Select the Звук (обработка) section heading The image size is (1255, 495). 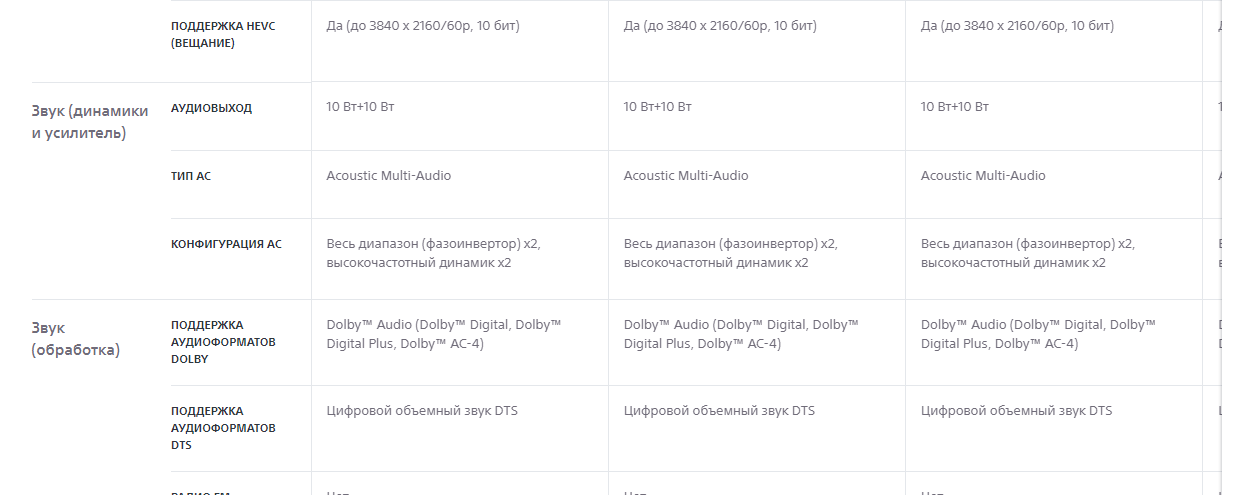click(x=75, y=338)
